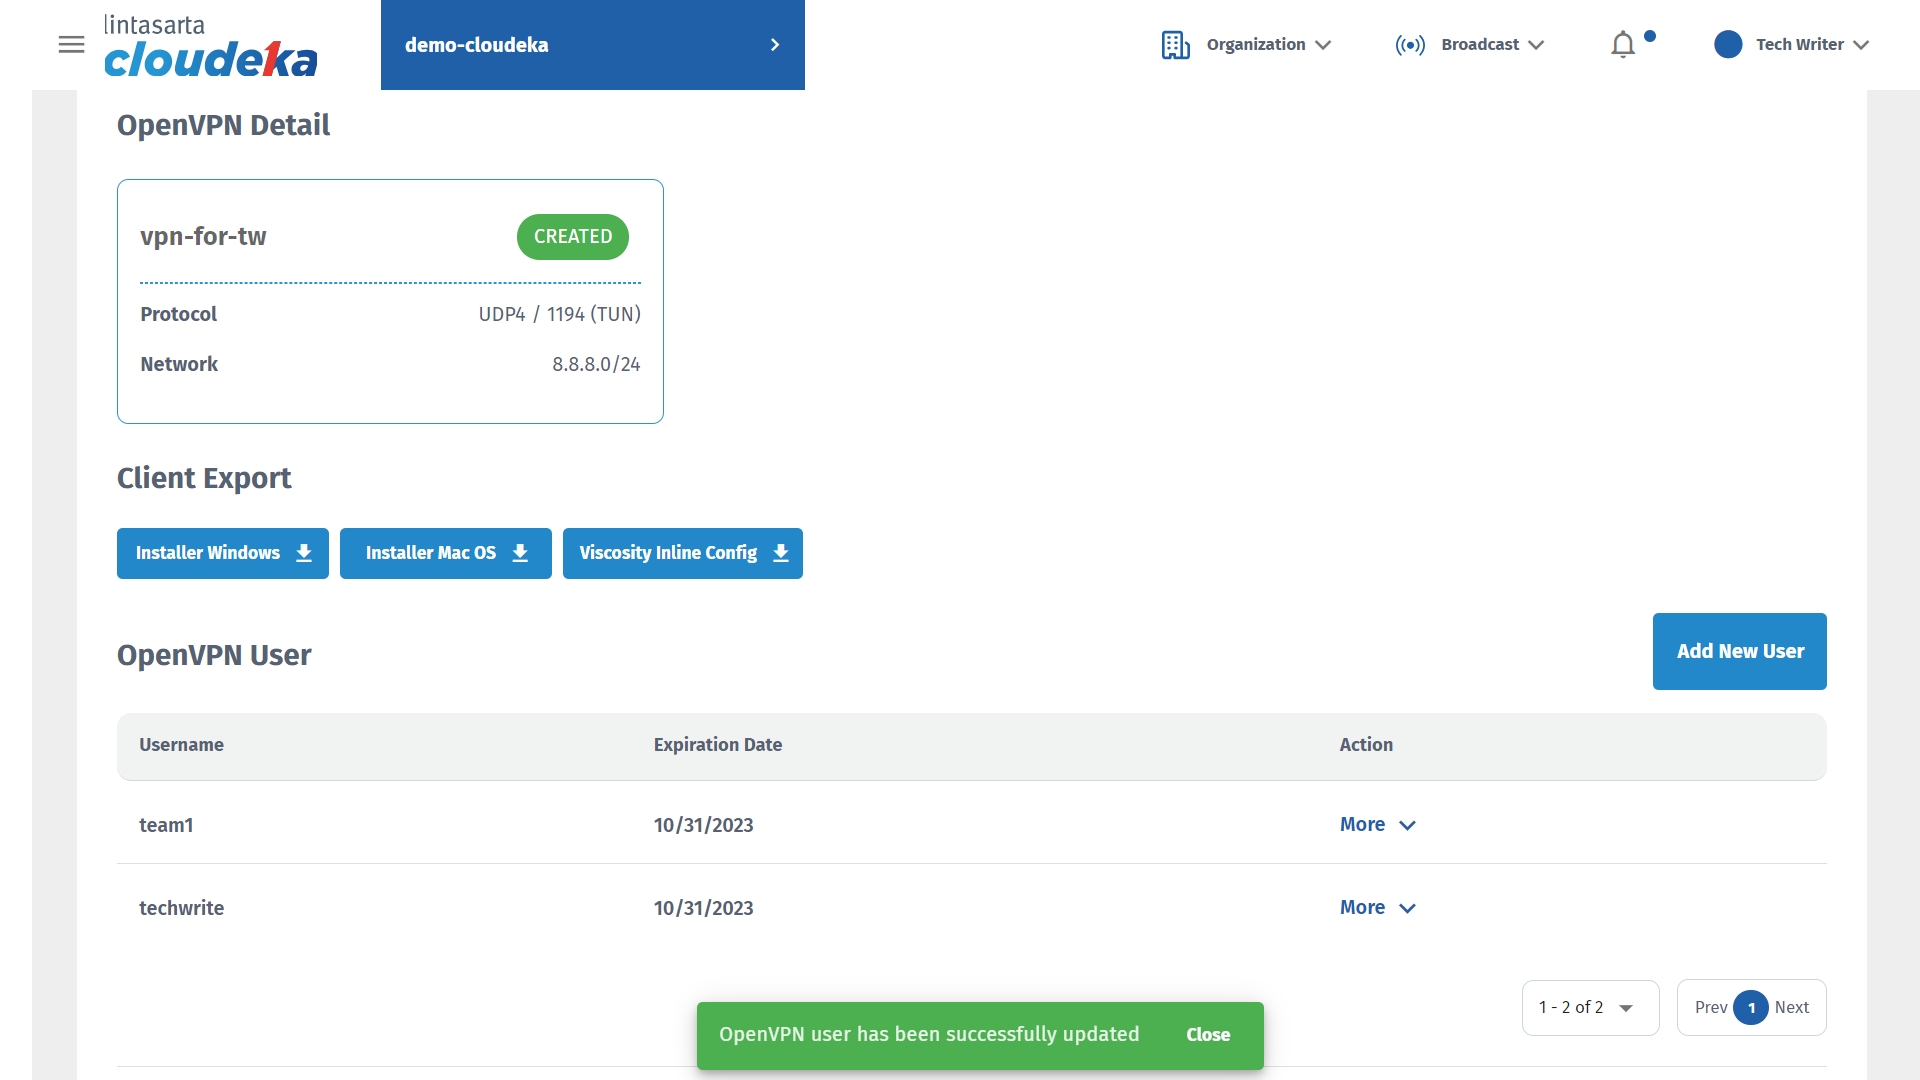Click the organization building icon
Viewport: 1920px width, 1080px height.
pos(1175,45)
